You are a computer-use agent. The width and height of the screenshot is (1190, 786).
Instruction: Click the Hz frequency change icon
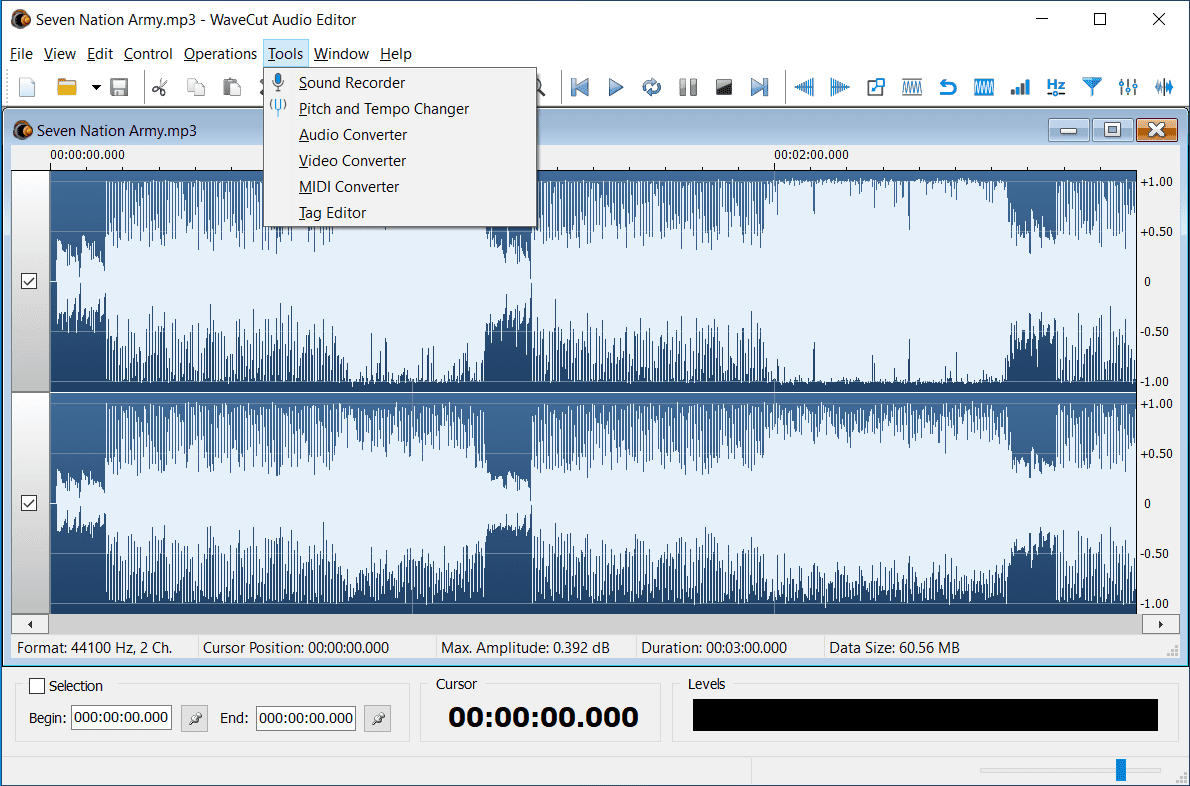pos(1056,87)
